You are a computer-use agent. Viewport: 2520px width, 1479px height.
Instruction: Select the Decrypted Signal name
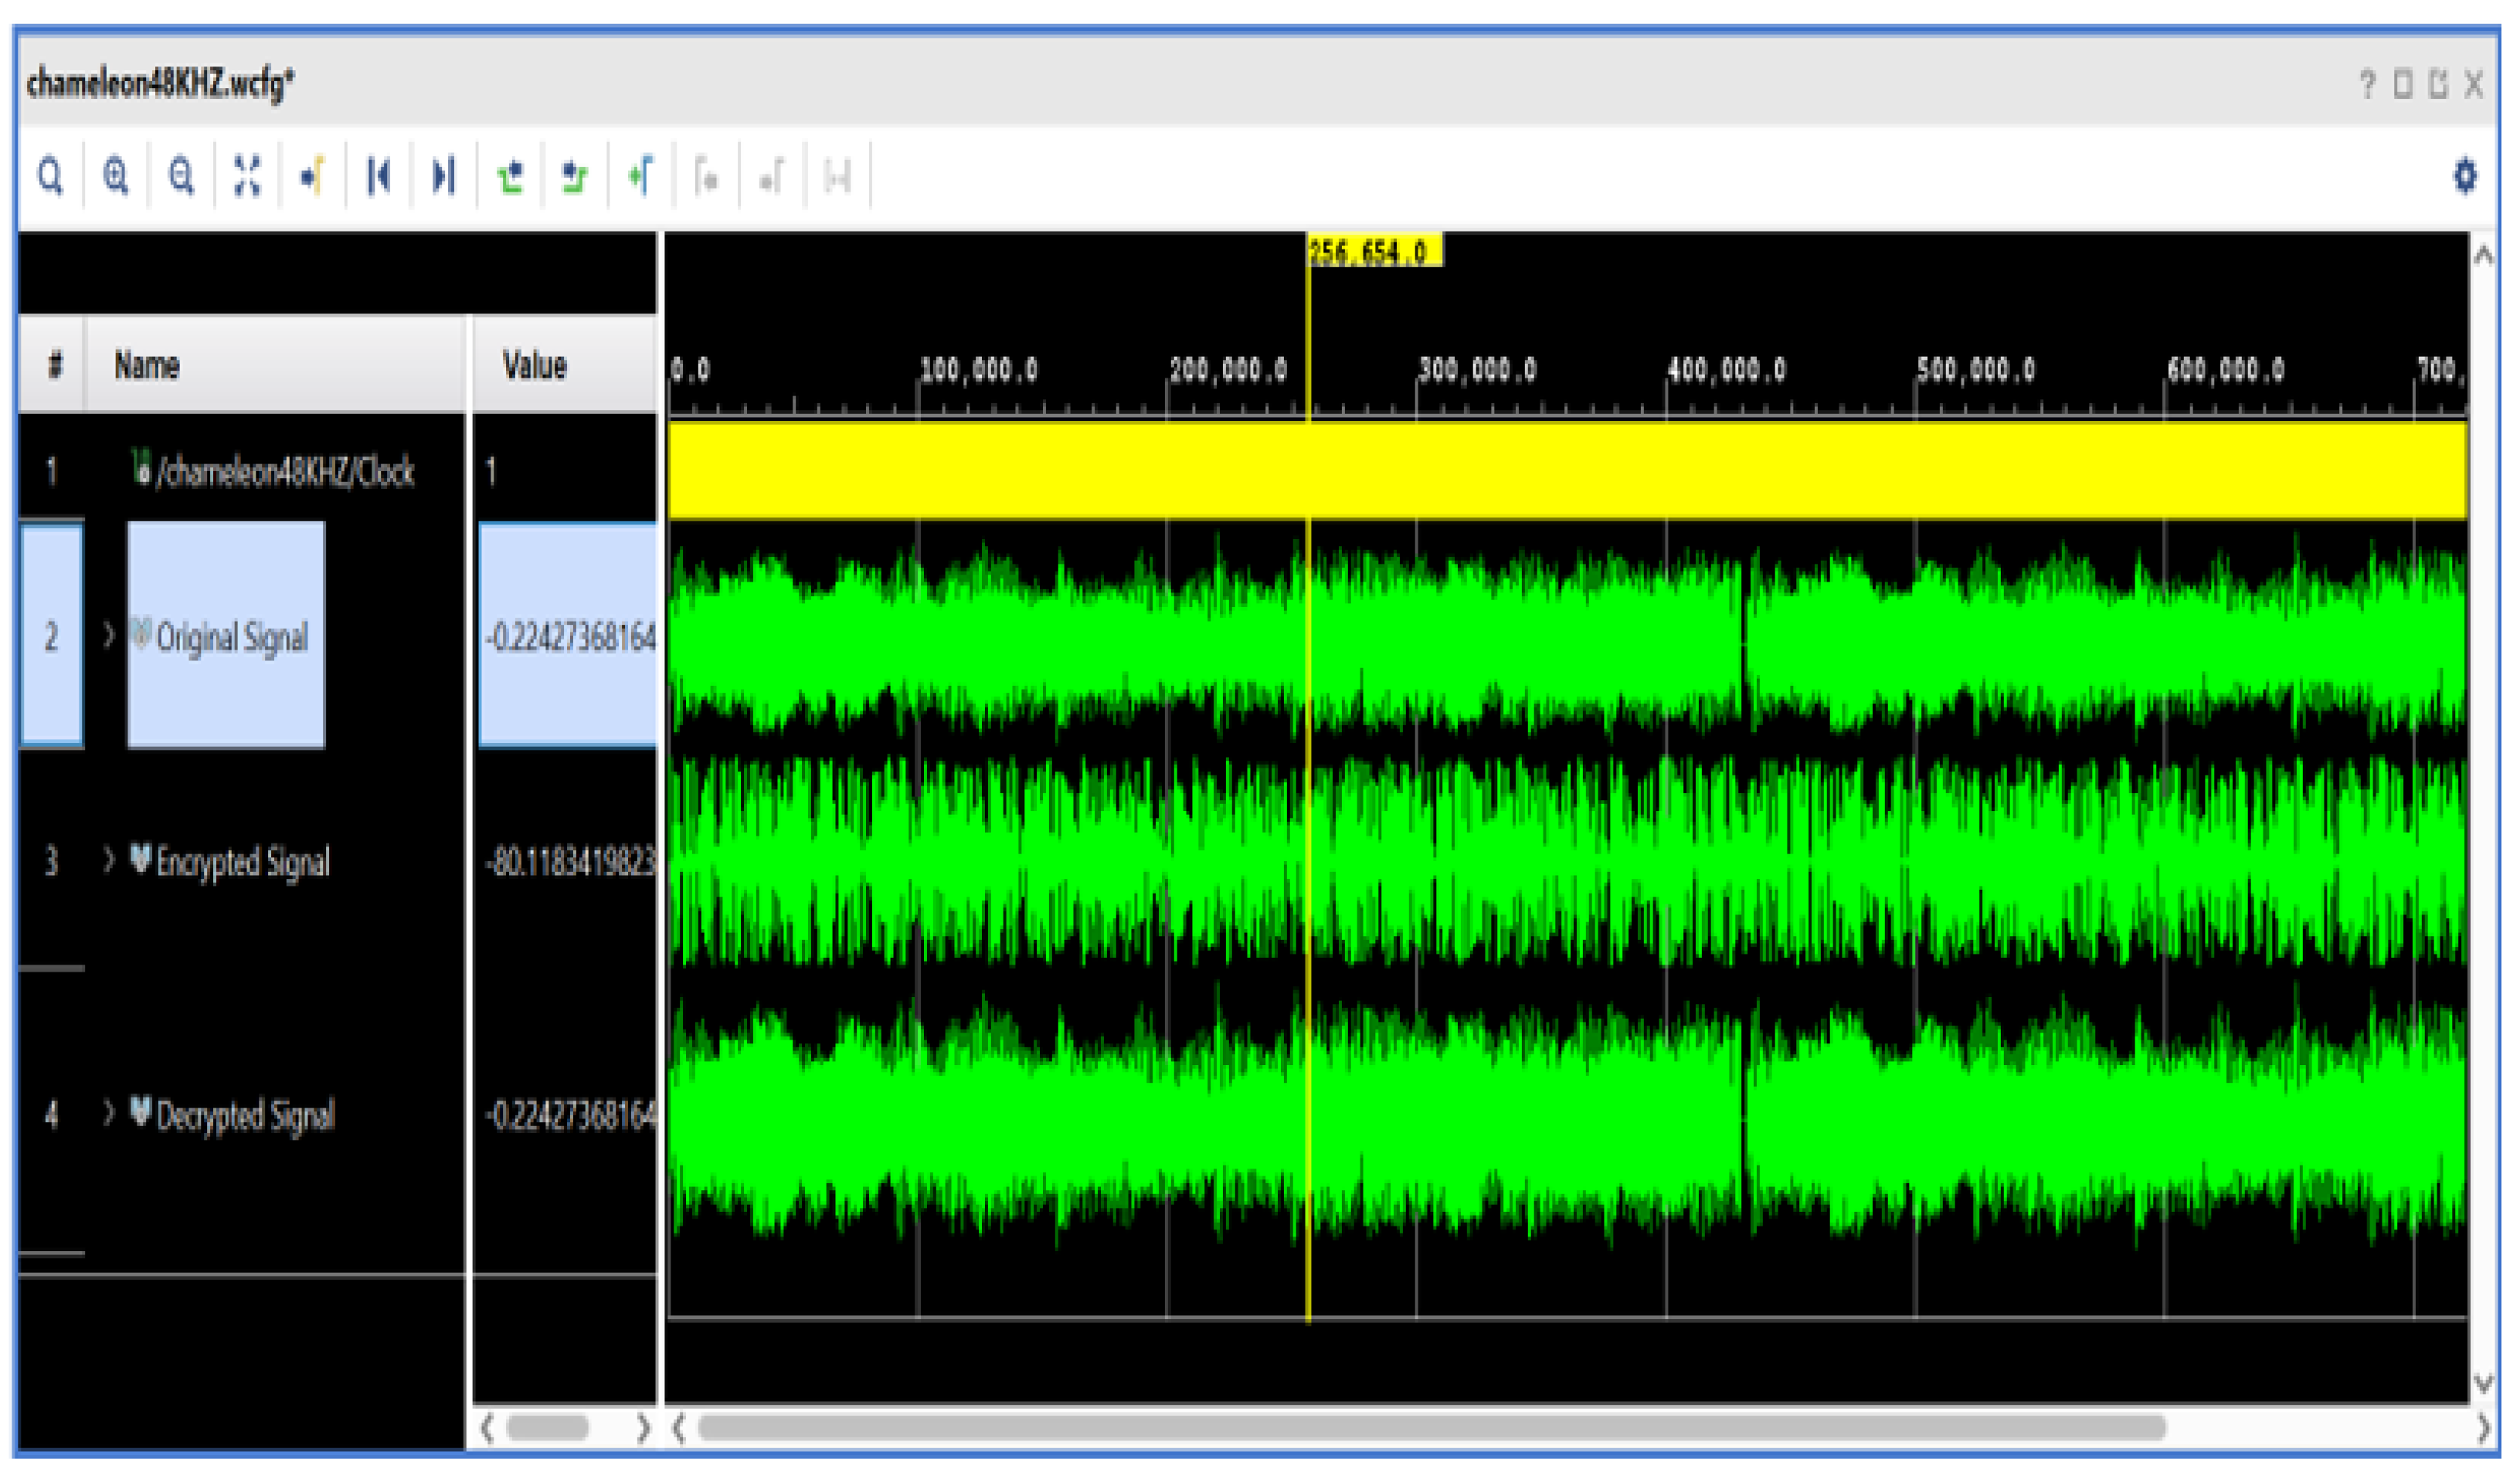(245, 1115)
